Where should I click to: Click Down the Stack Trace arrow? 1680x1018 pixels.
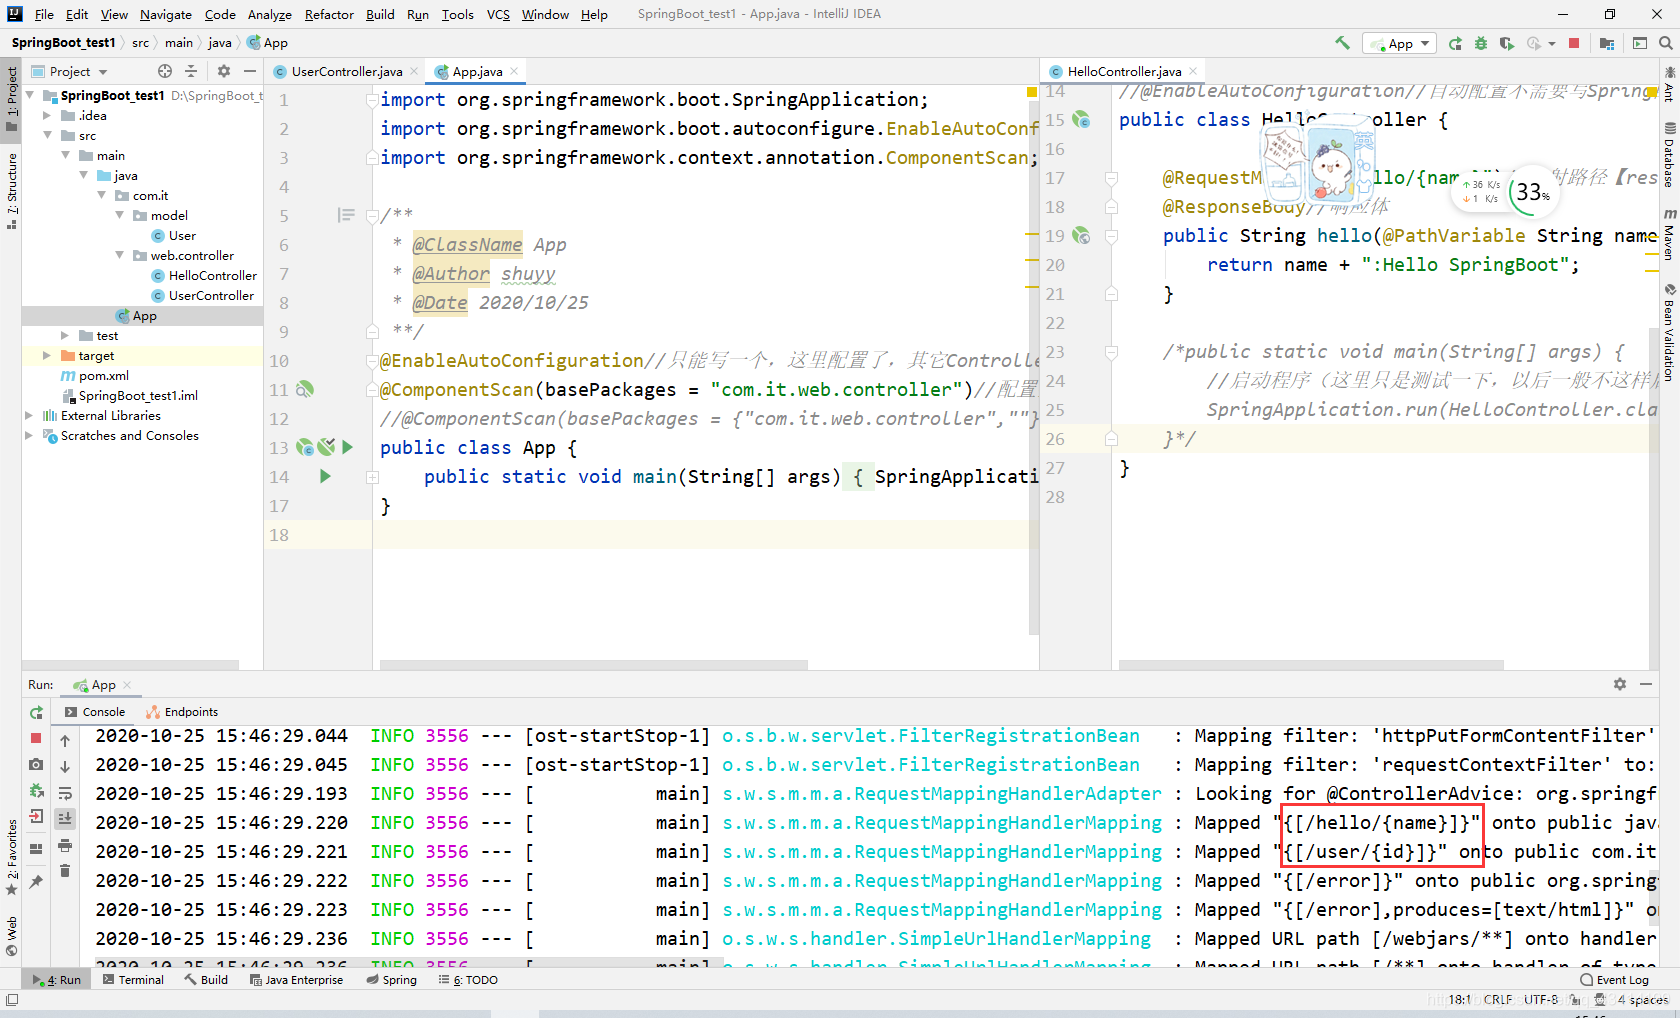tap(65, 767)
